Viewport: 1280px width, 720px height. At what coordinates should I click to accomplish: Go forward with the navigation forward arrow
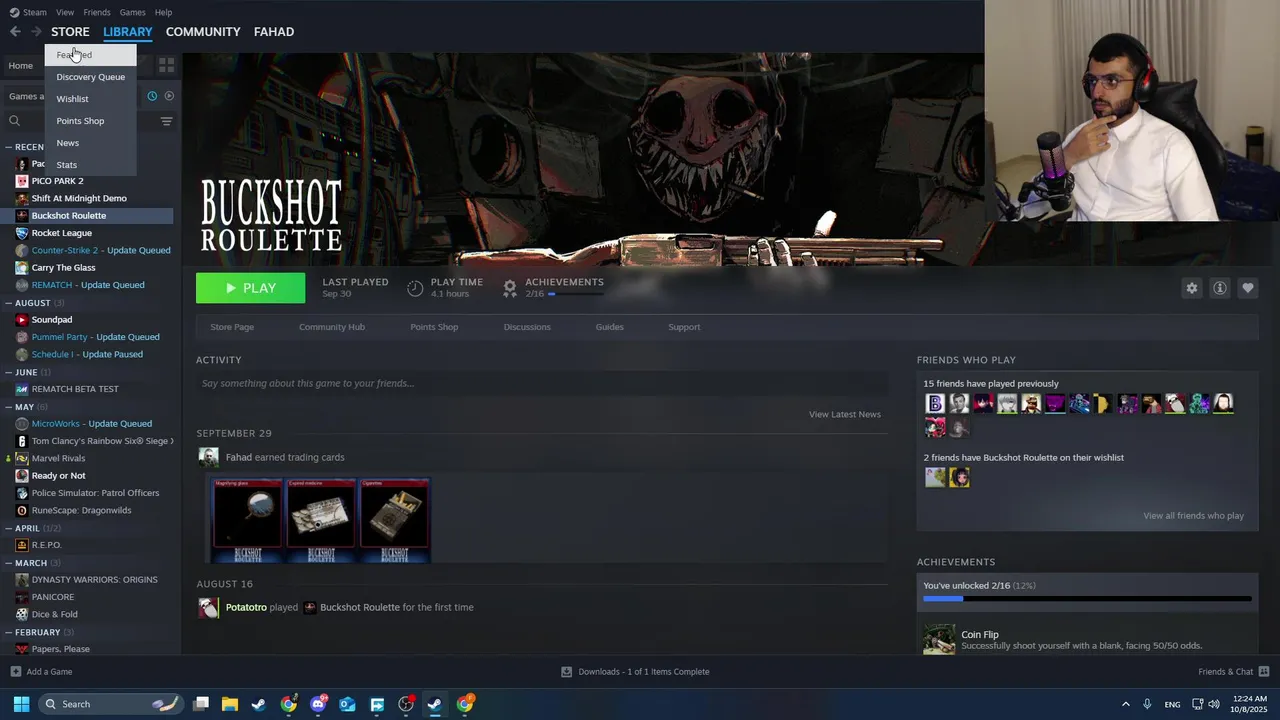[36, 32]
